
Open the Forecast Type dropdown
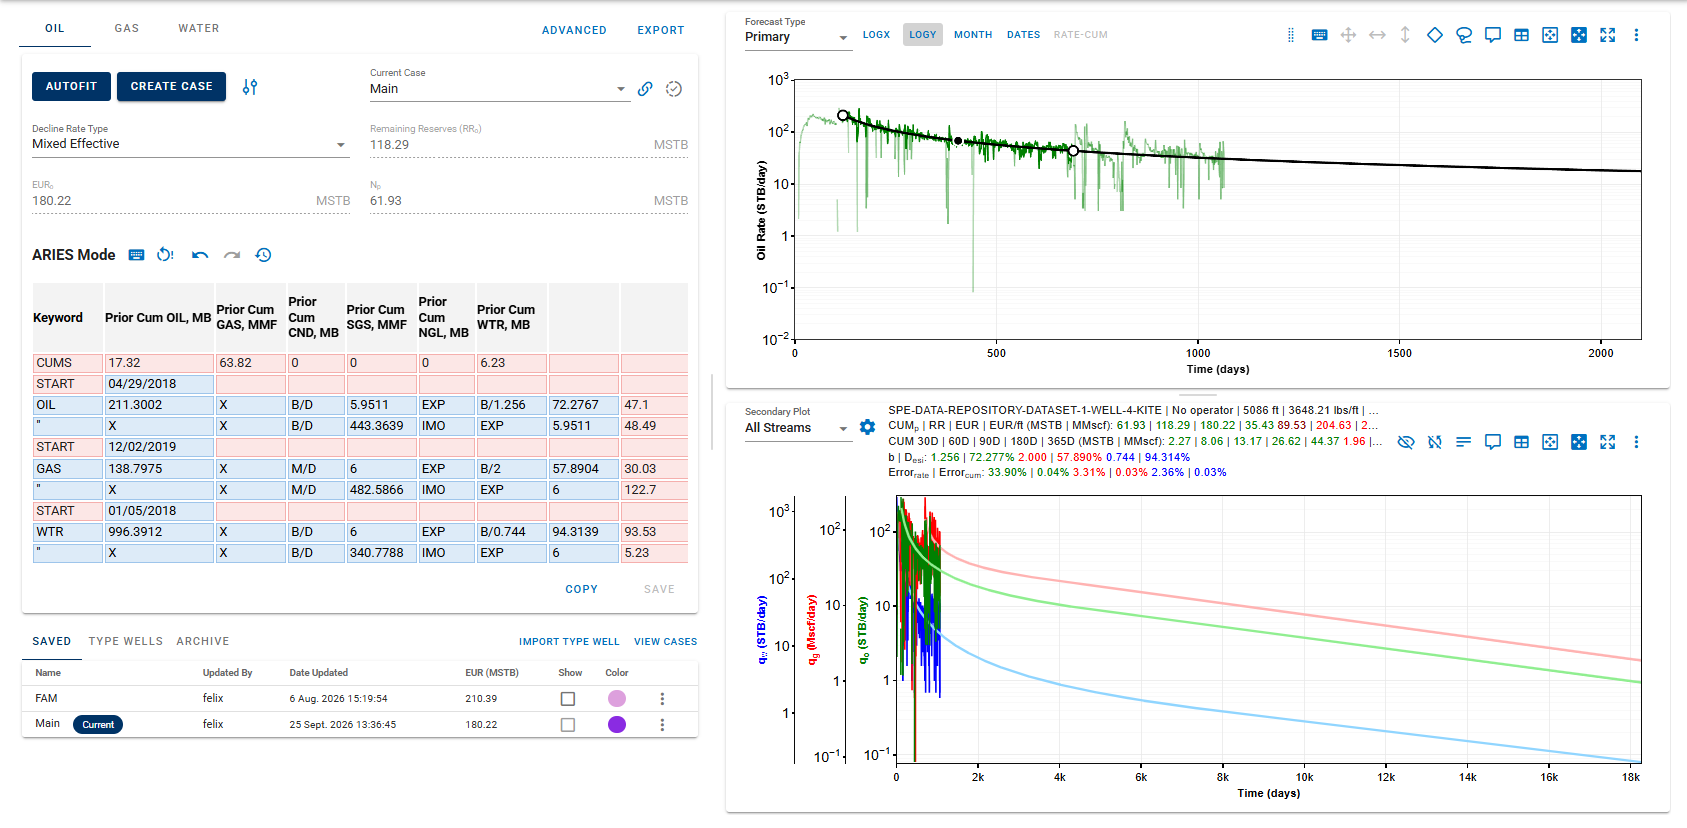[798, 37]
